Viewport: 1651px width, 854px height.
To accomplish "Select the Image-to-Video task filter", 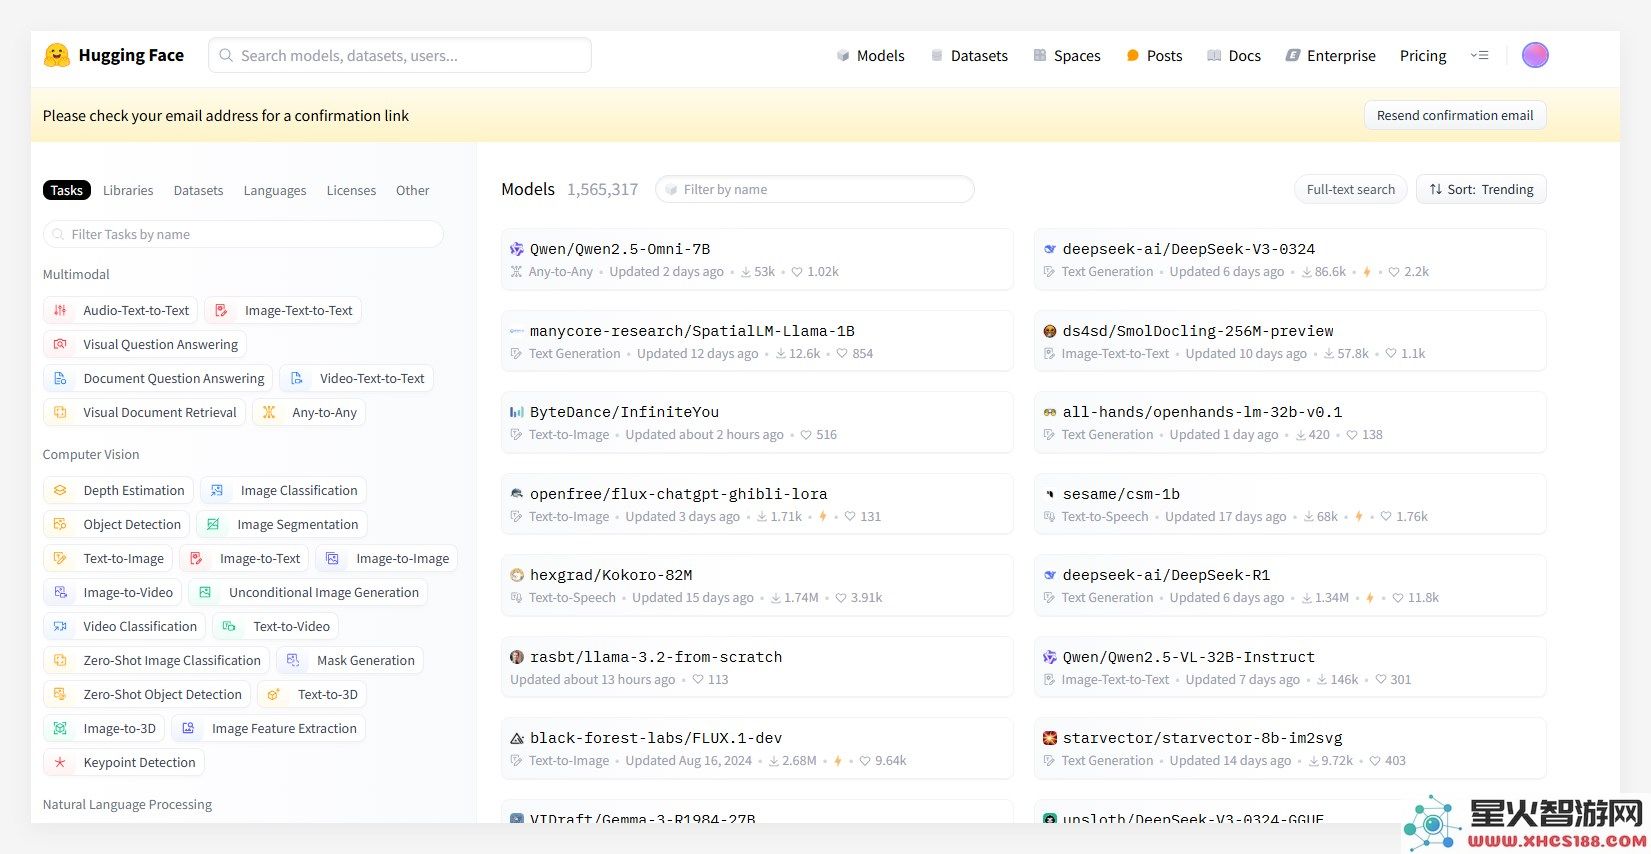I will [x=113, y=592].
